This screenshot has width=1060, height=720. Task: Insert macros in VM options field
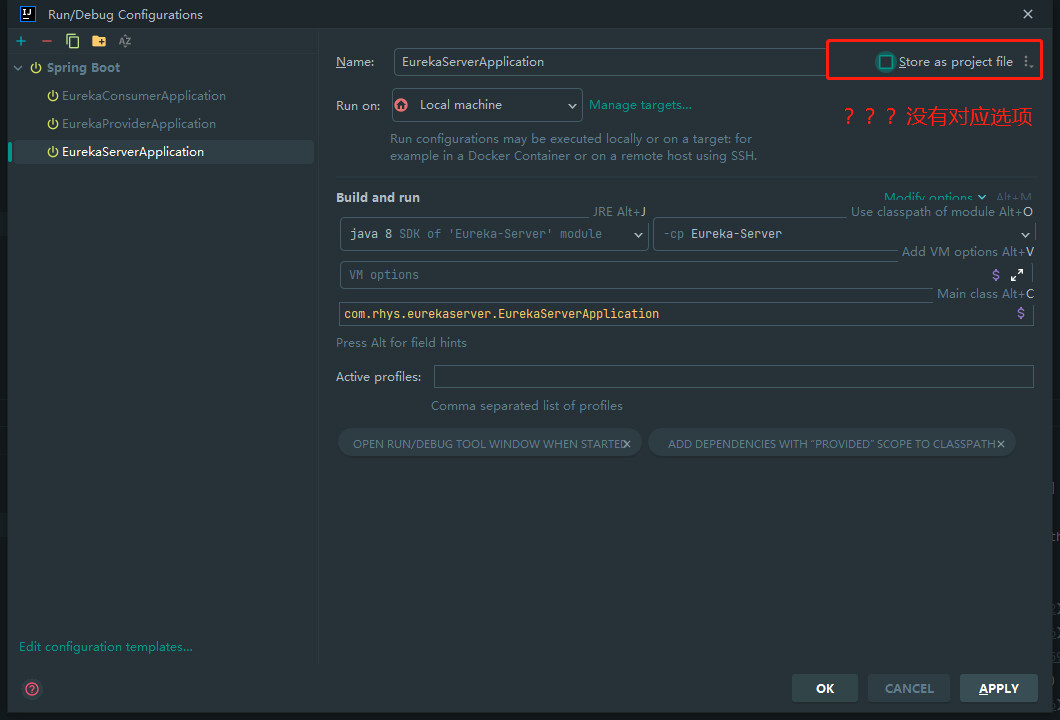pos(996,274)
